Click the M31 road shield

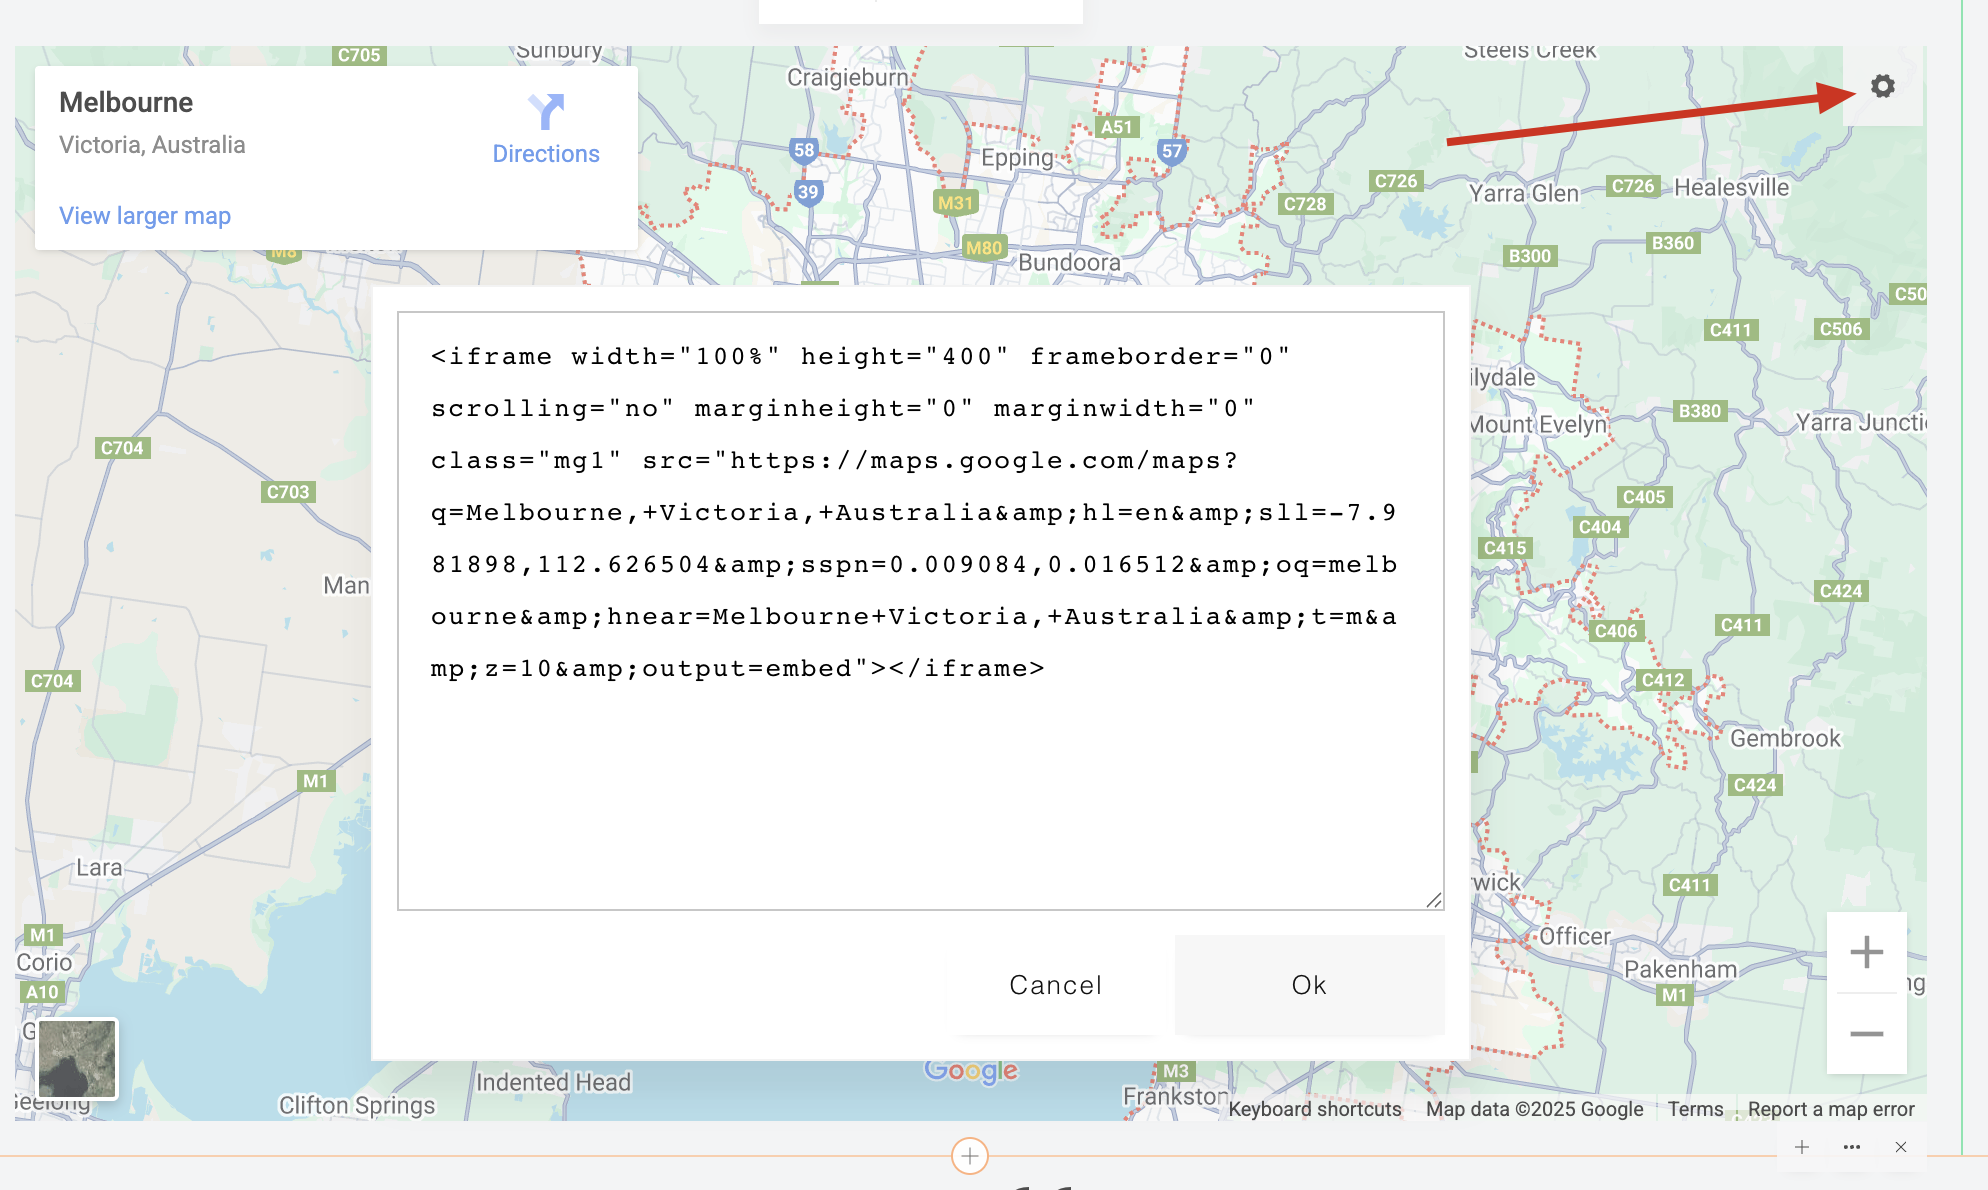(955, 203)
